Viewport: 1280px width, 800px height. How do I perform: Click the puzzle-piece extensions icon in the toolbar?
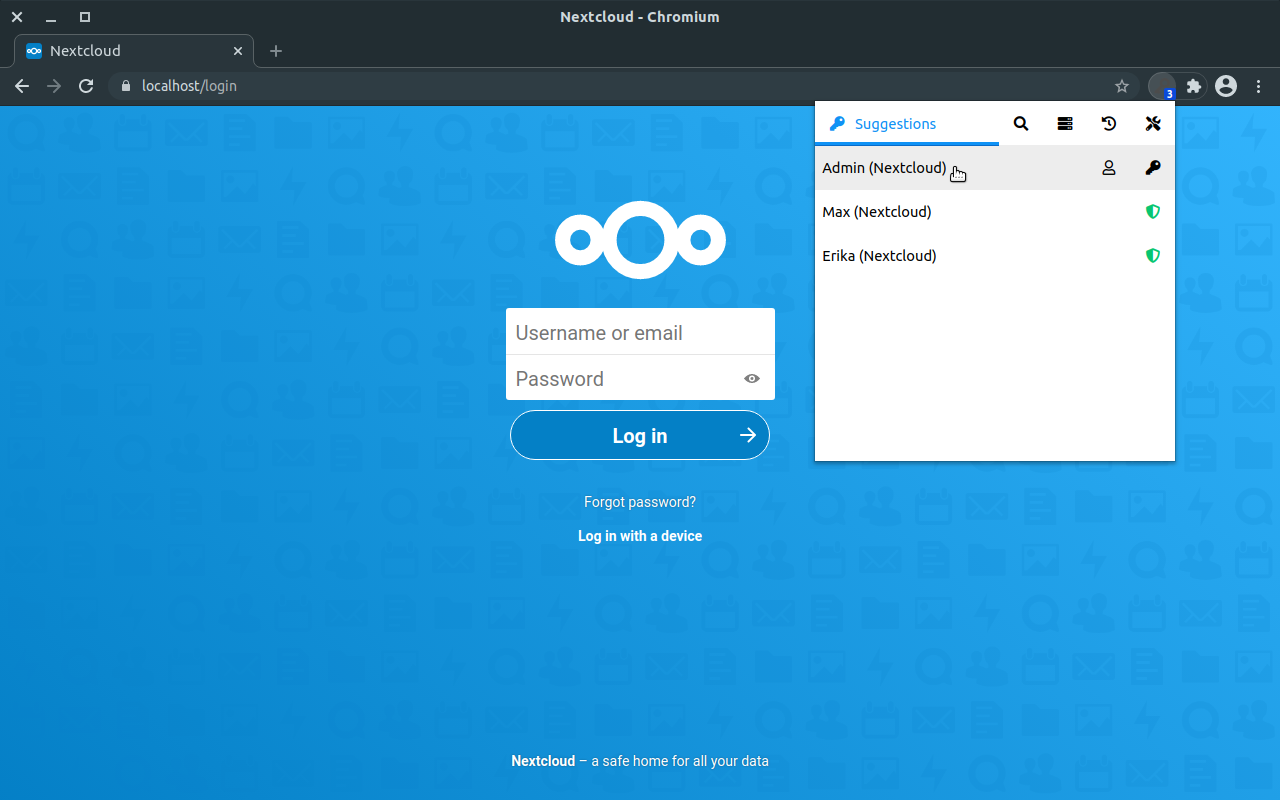coord(1193,86)
